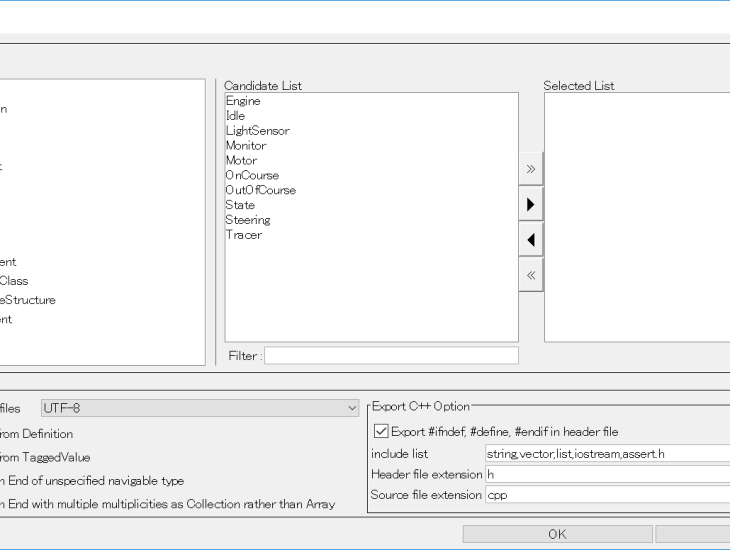Click the add-selected right arrow button
Screen dimensions: 730x550
tap(530, 204)
